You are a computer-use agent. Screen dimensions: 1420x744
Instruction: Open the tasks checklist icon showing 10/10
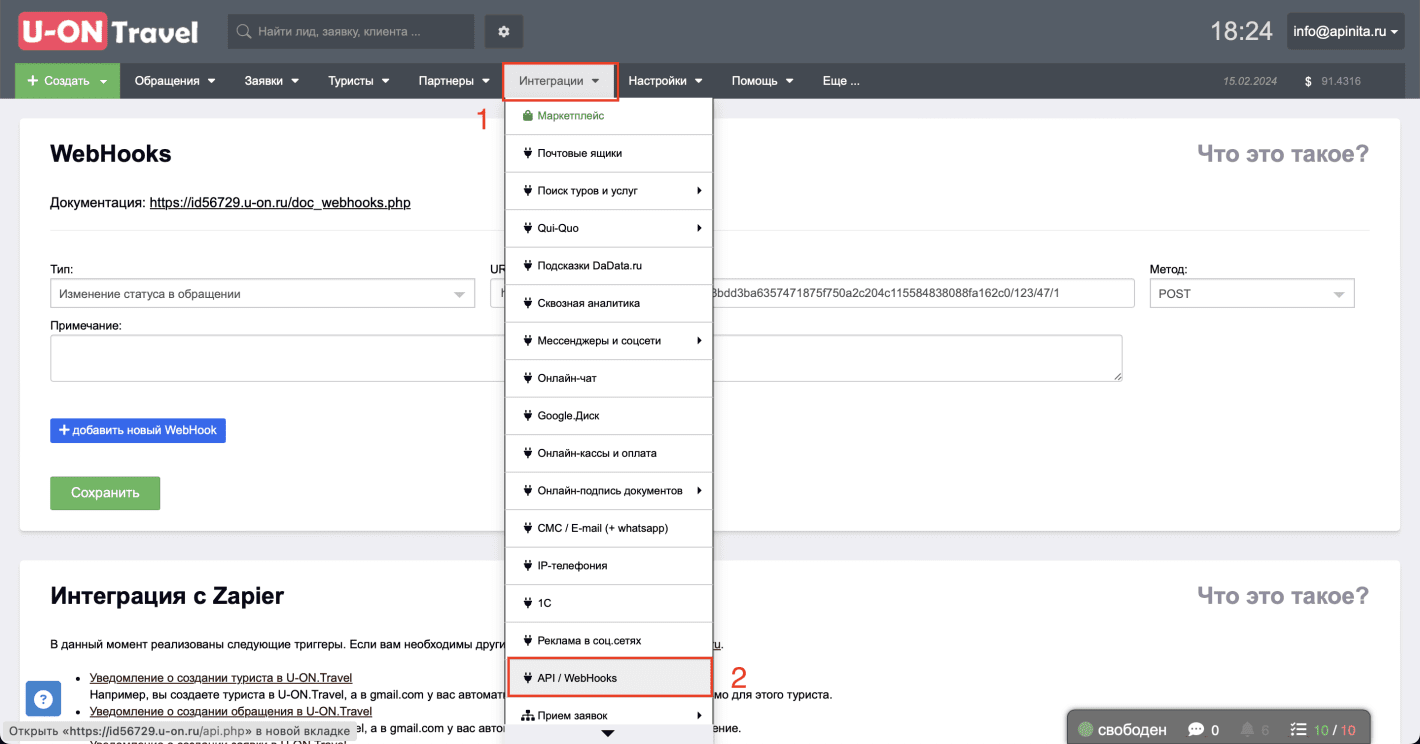coord(1299,730)
